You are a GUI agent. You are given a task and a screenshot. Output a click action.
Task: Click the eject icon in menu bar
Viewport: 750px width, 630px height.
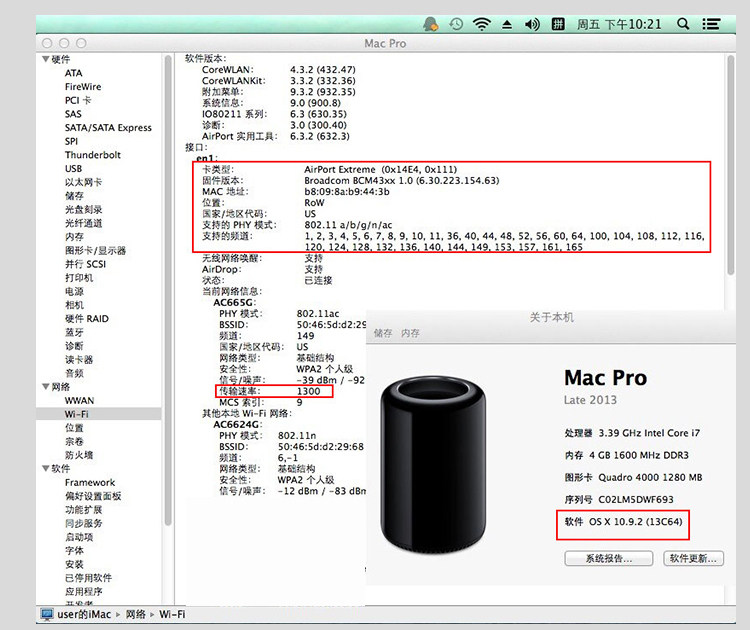[507, 24]
